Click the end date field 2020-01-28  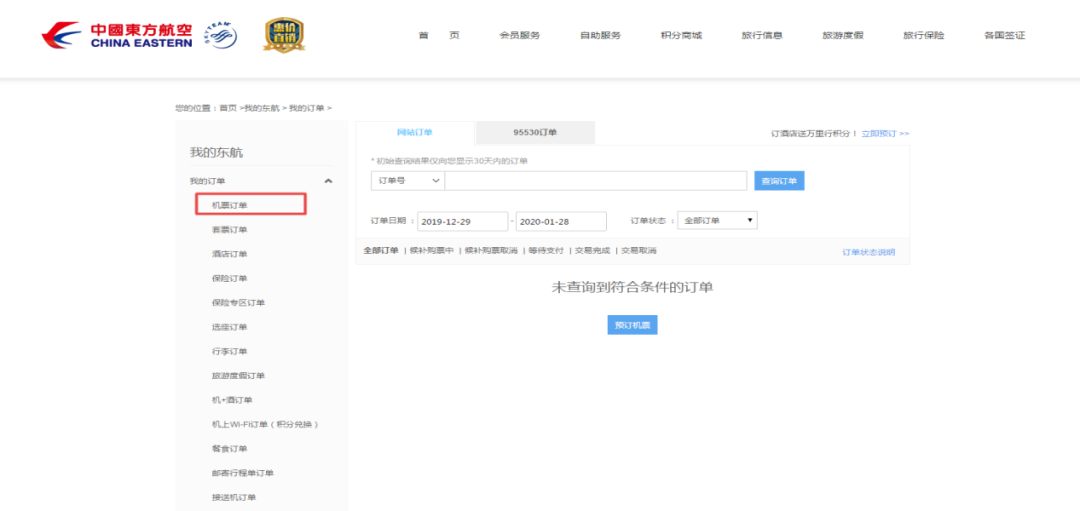[x=561, y=222]
